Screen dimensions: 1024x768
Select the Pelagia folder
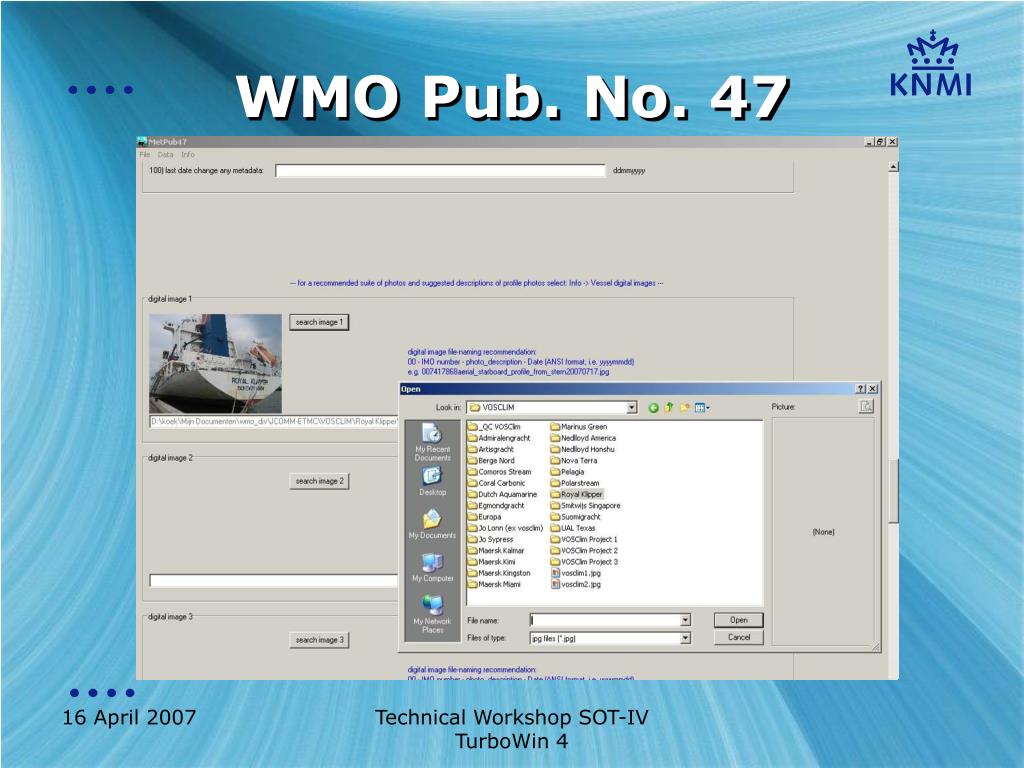(x=568, y=472)
